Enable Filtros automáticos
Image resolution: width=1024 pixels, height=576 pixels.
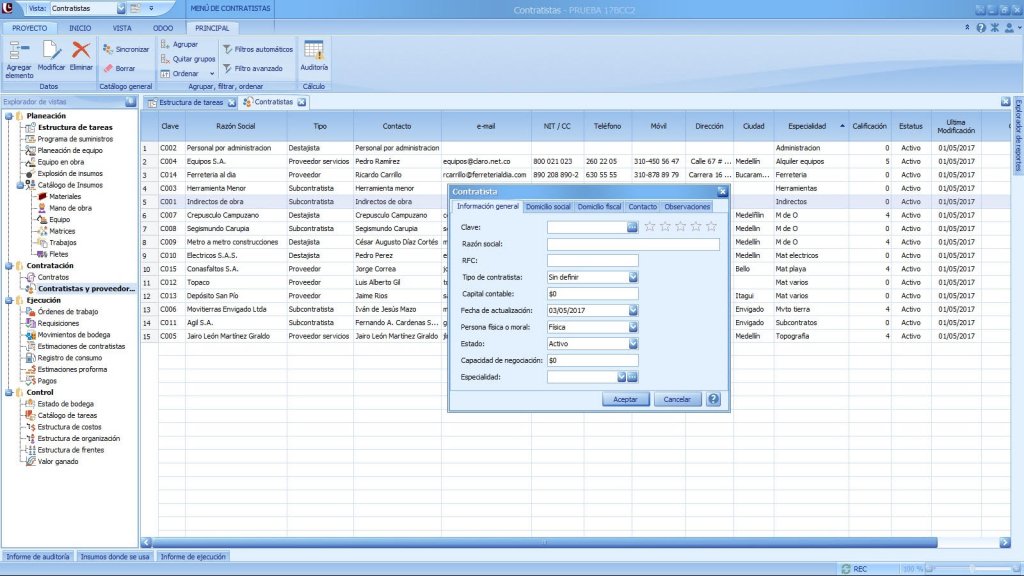tap(259, 49)
